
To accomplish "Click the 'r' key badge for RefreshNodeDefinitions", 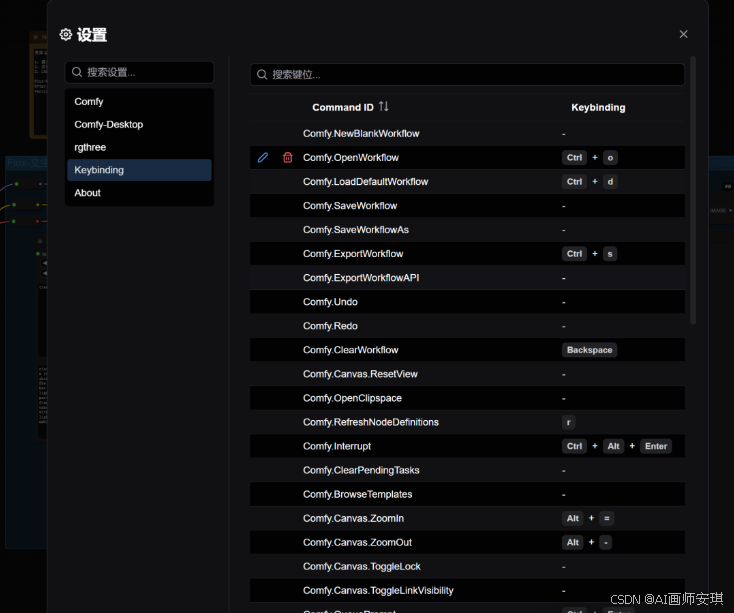I will 568,422.
